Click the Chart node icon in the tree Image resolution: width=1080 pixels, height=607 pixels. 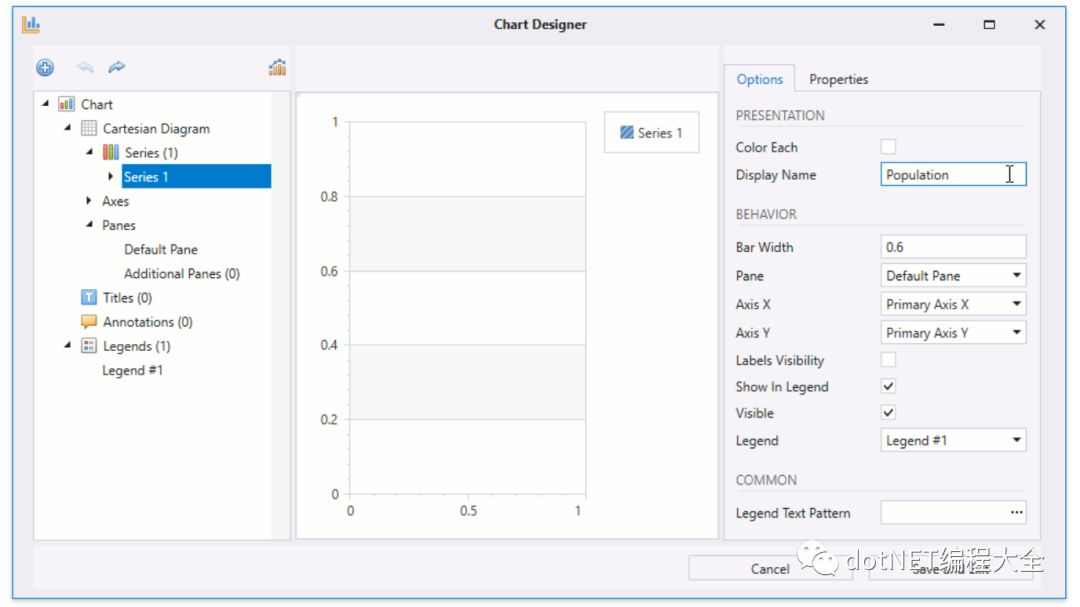[x=65, y=104]
